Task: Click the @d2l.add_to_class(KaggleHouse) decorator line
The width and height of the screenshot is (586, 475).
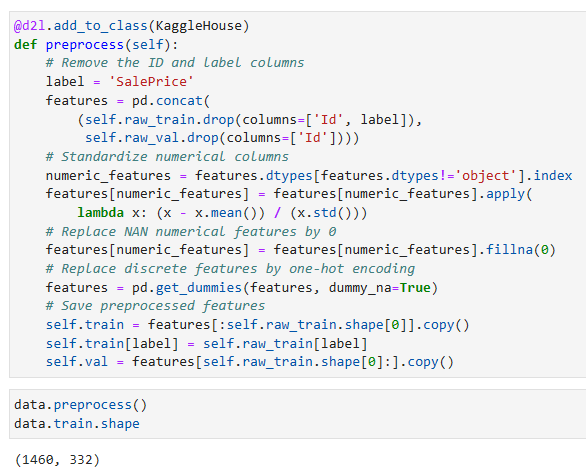Action: point(132,26)
